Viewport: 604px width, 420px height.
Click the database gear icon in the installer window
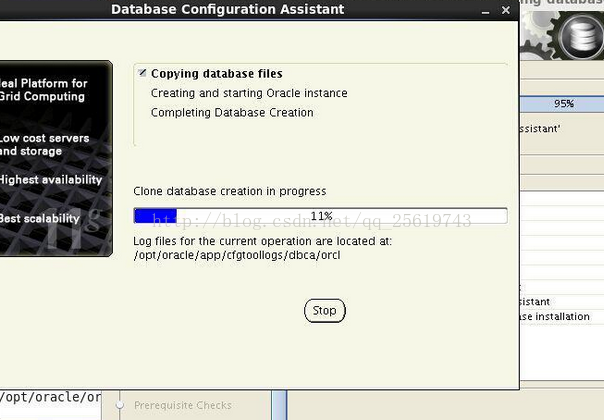pyautogui.click(x=579, y=35)
